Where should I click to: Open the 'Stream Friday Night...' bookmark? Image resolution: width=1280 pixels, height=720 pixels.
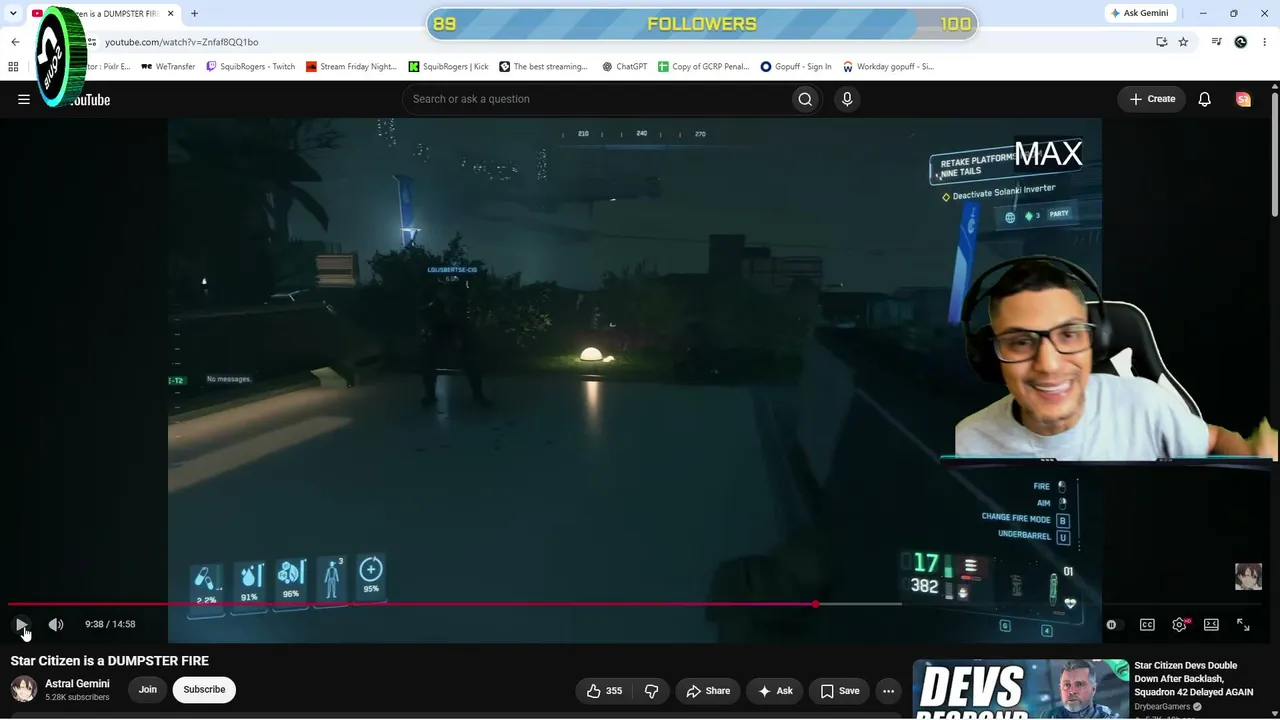tap(352, 67)
